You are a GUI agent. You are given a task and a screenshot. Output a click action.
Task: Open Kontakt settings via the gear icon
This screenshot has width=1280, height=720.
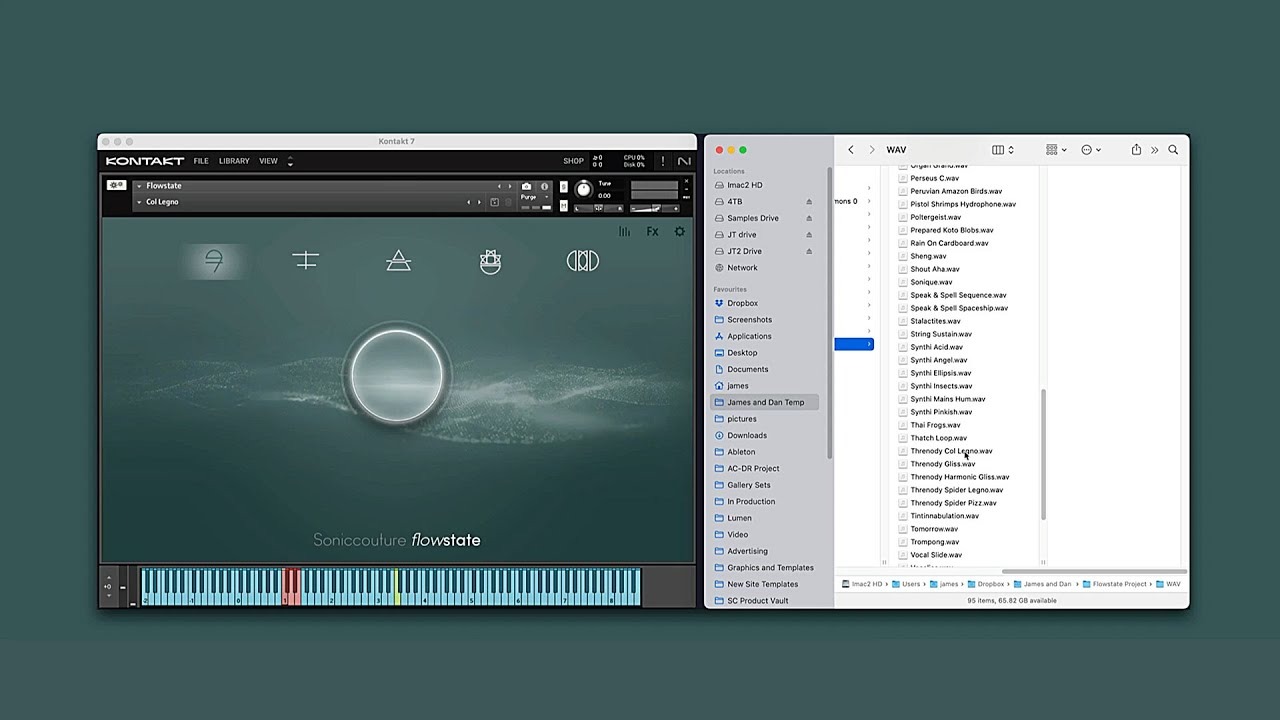tap(679, 231)
